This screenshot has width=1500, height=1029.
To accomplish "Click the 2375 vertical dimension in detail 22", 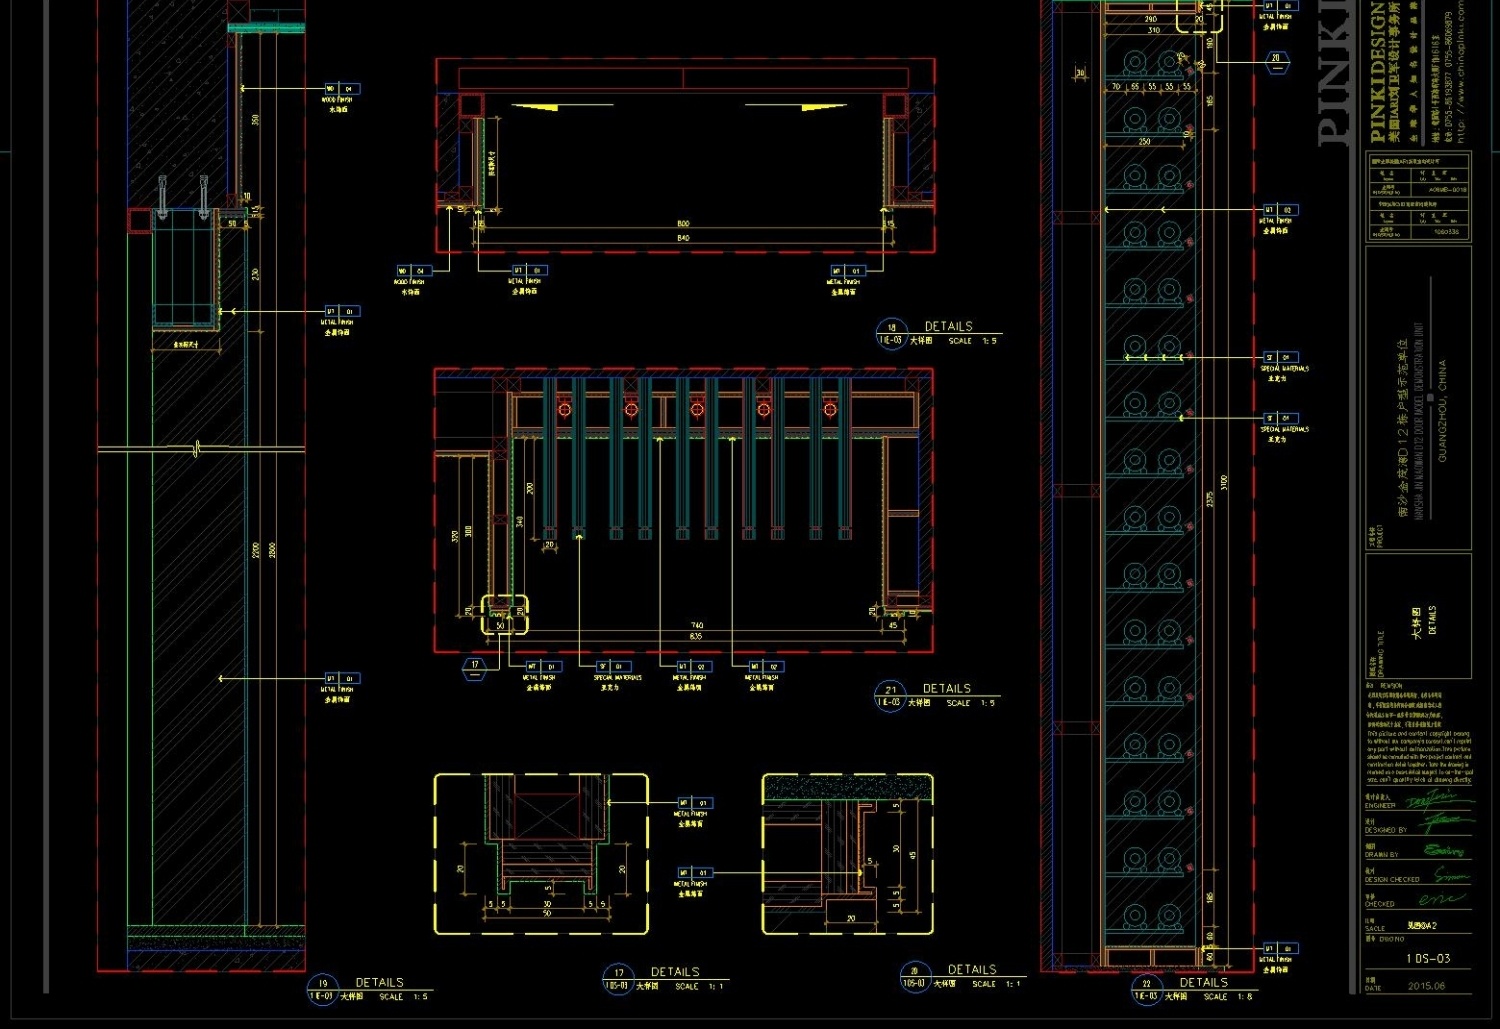I will (1211, 497).
